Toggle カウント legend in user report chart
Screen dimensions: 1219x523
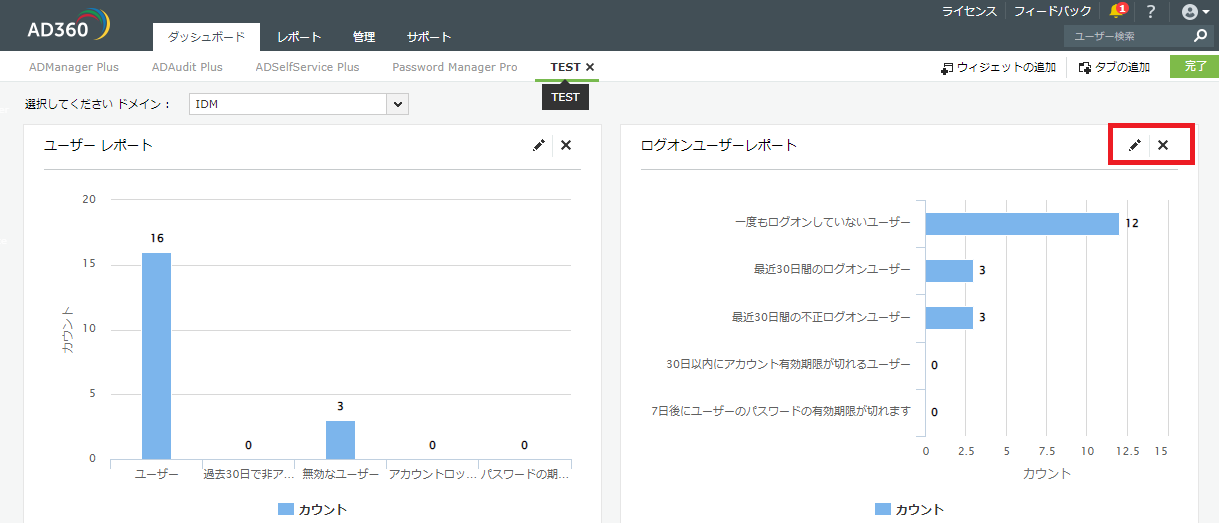[x=312, y=509]
